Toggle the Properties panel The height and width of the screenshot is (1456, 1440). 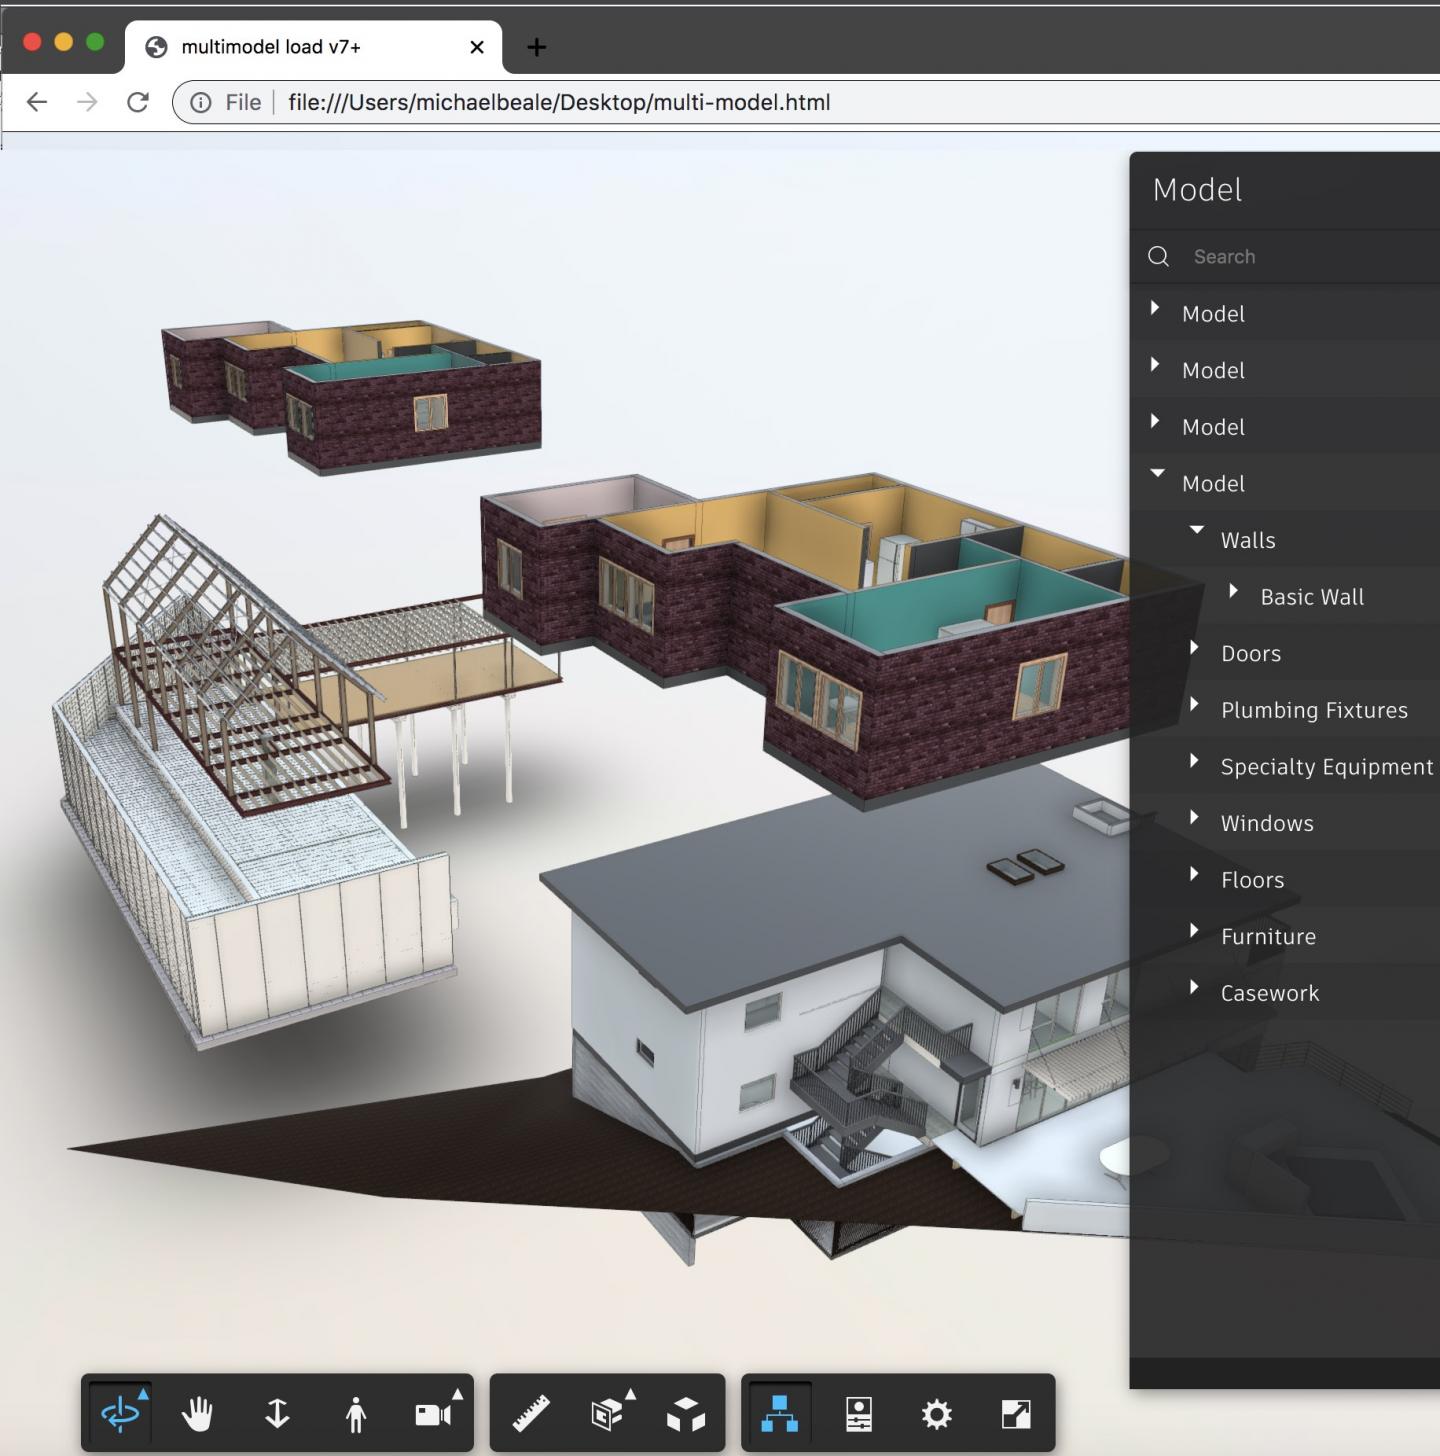pos(858,1413)
